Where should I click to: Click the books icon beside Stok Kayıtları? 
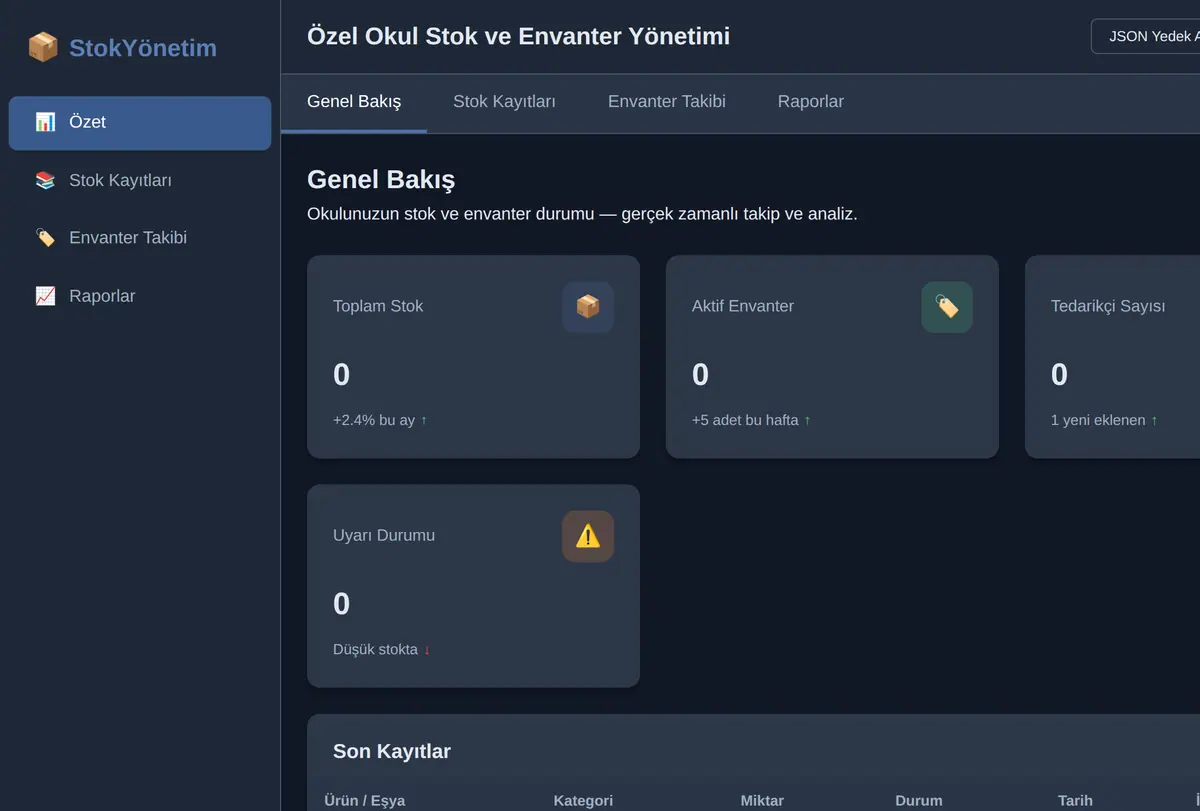point(45,180)
